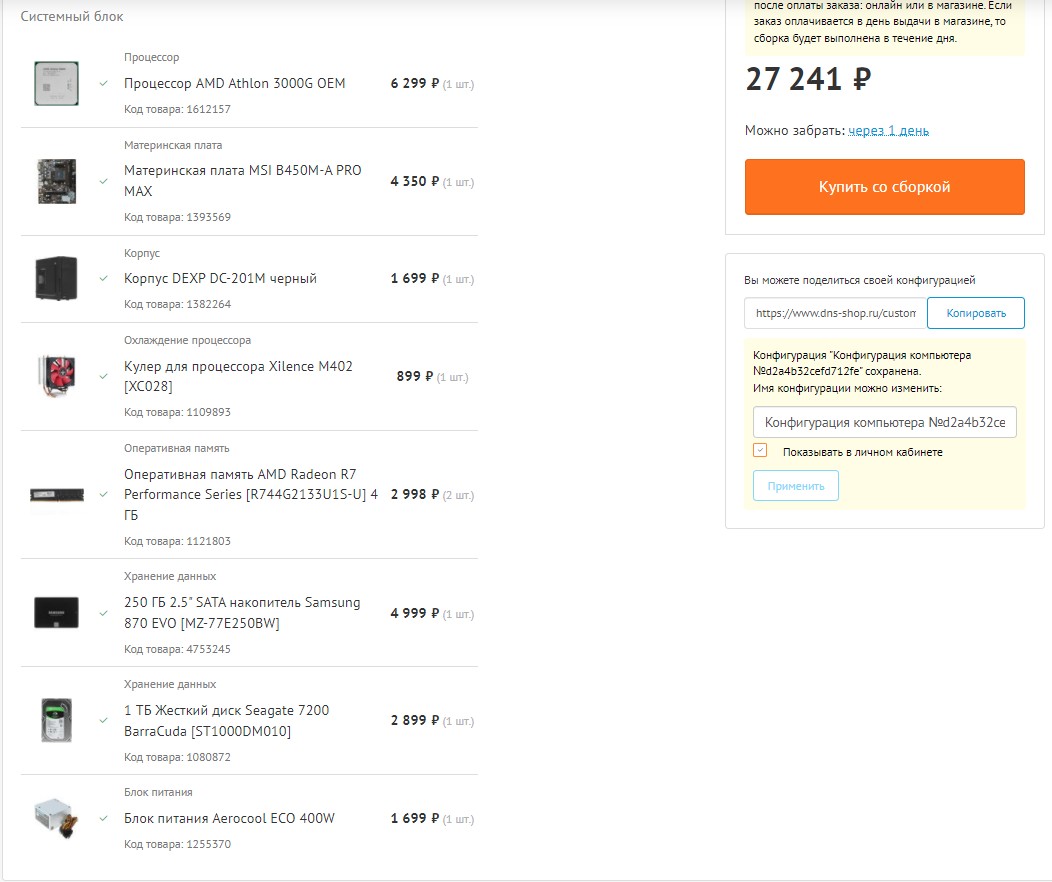Open Оперативная память AMD Radeon R7 Performance link
Image resolution: width=1052 pixels, height=882 pixels.
point(251,494)
